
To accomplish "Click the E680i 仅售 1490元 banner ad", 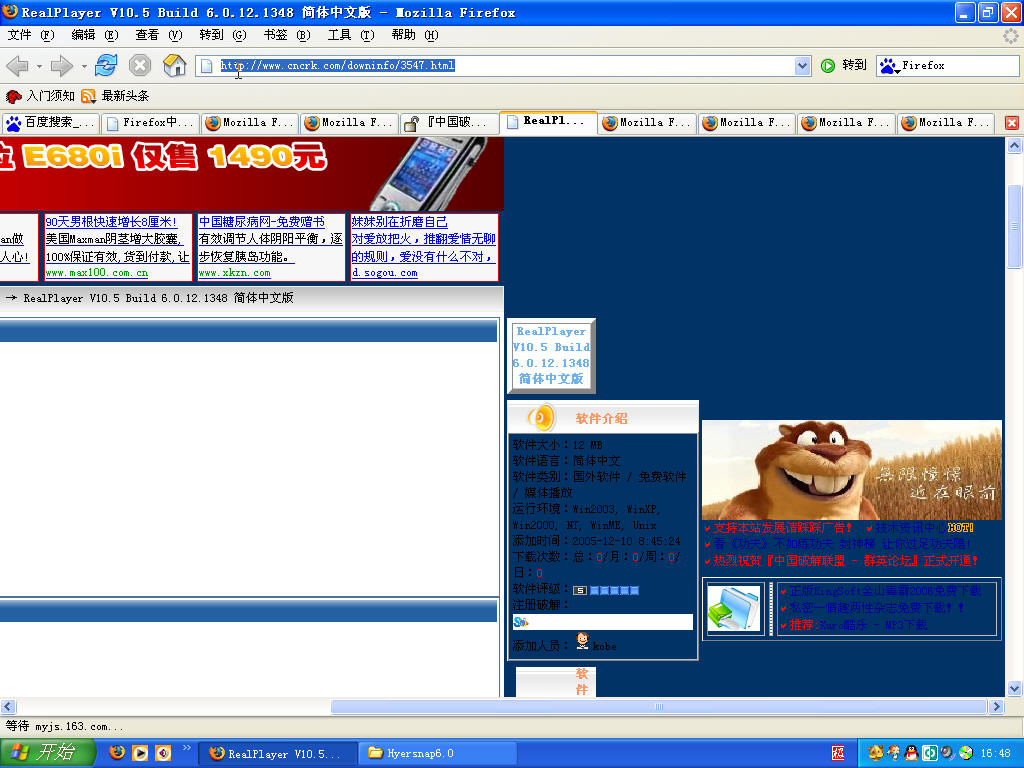I will click(x=251, y=174).
